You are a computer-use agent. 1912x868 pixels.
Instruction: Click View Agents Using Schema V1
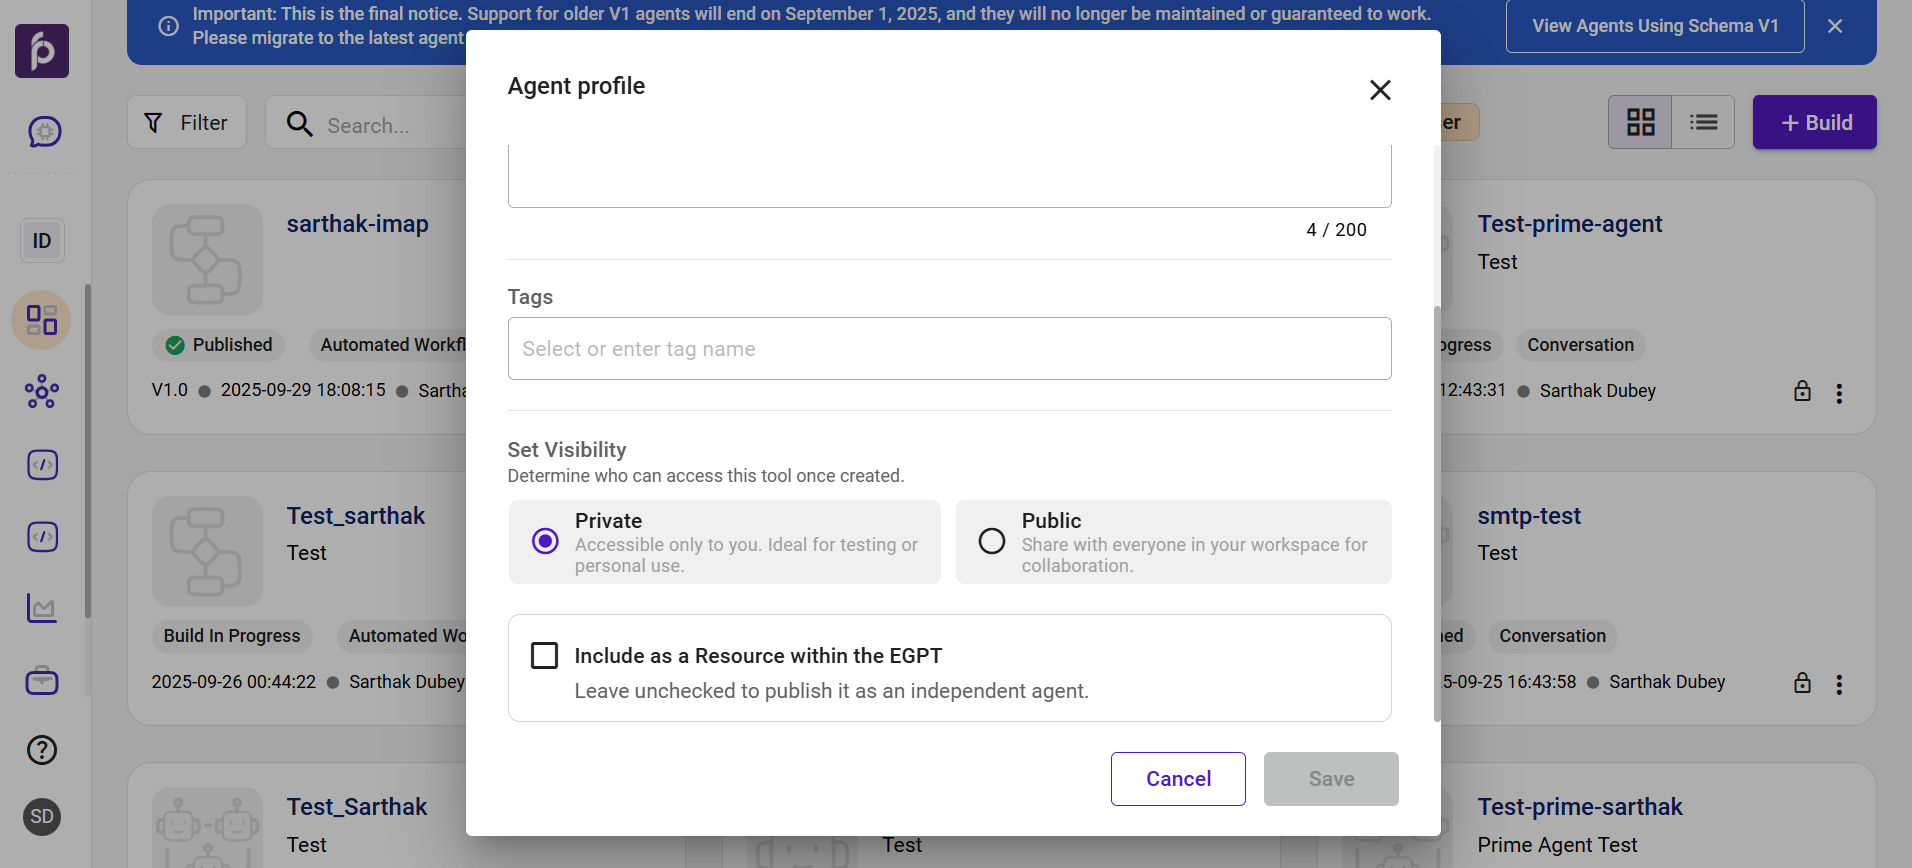coord(1655,26)
